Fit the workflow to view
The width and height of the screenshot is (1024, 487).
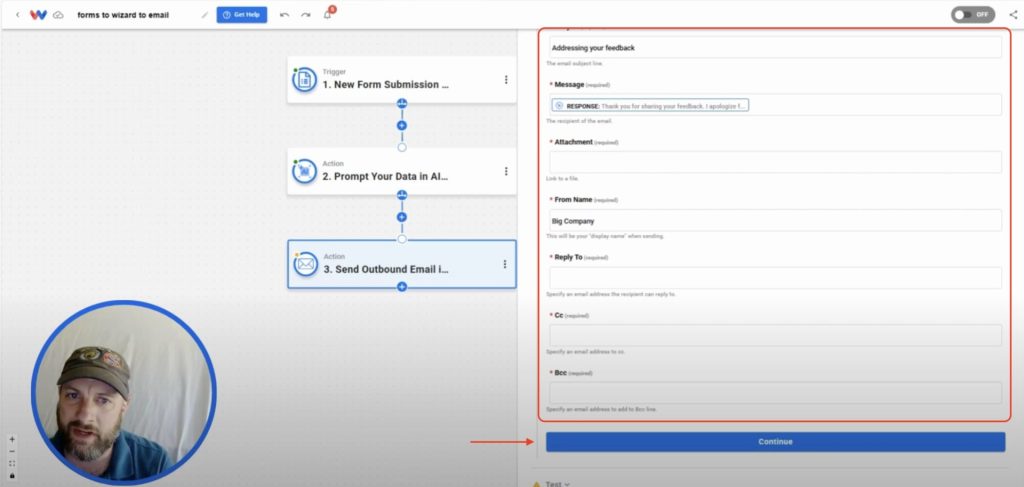pos(12,463)
